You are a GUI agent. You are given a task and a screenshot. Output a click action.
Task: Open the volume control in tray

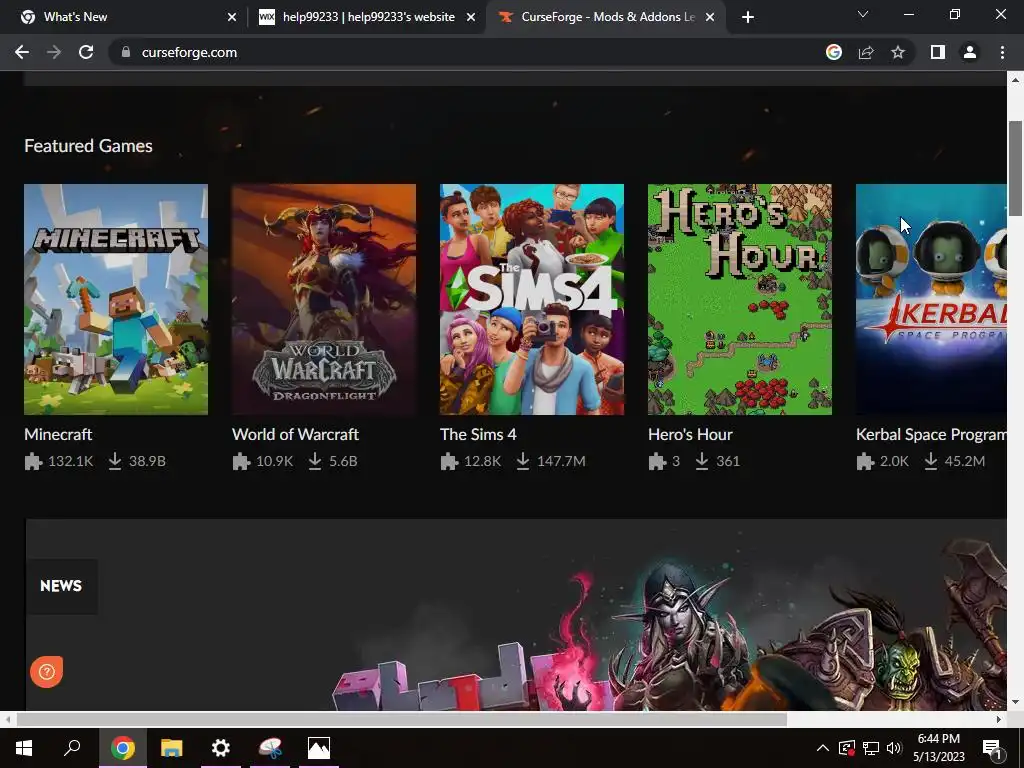[x=894, y=748]
